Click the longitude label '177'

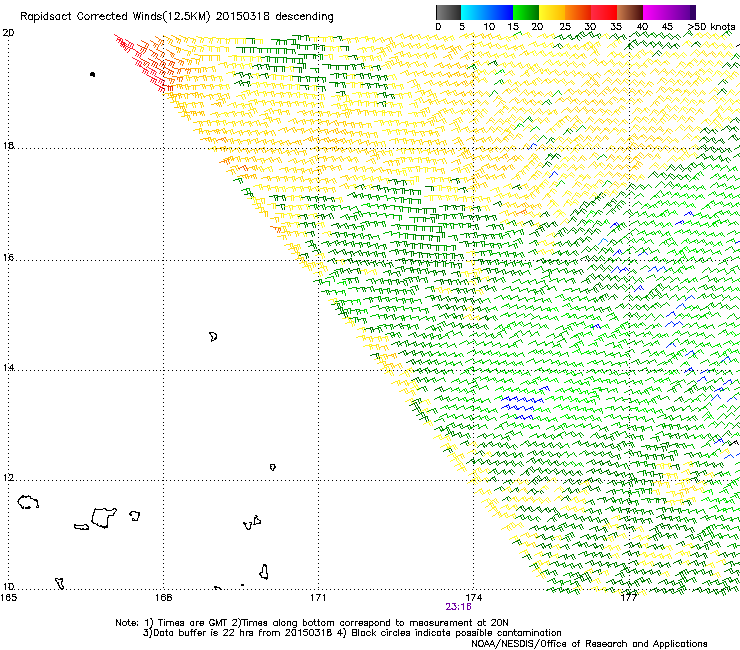pos(629,598)
